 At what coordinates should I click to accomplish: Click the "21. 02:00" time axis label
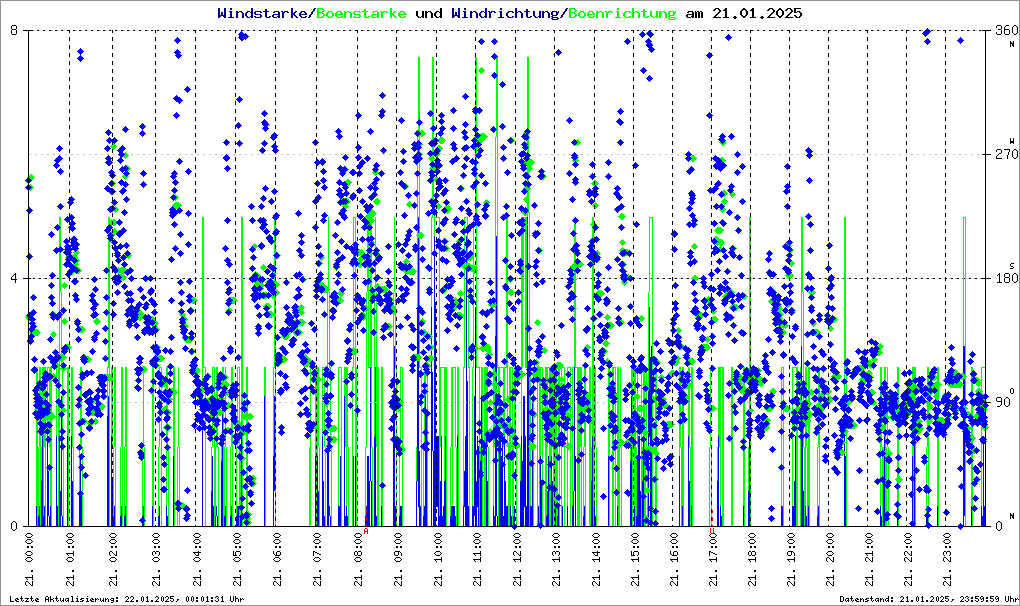pyautogui.click(x=112, y=559)
